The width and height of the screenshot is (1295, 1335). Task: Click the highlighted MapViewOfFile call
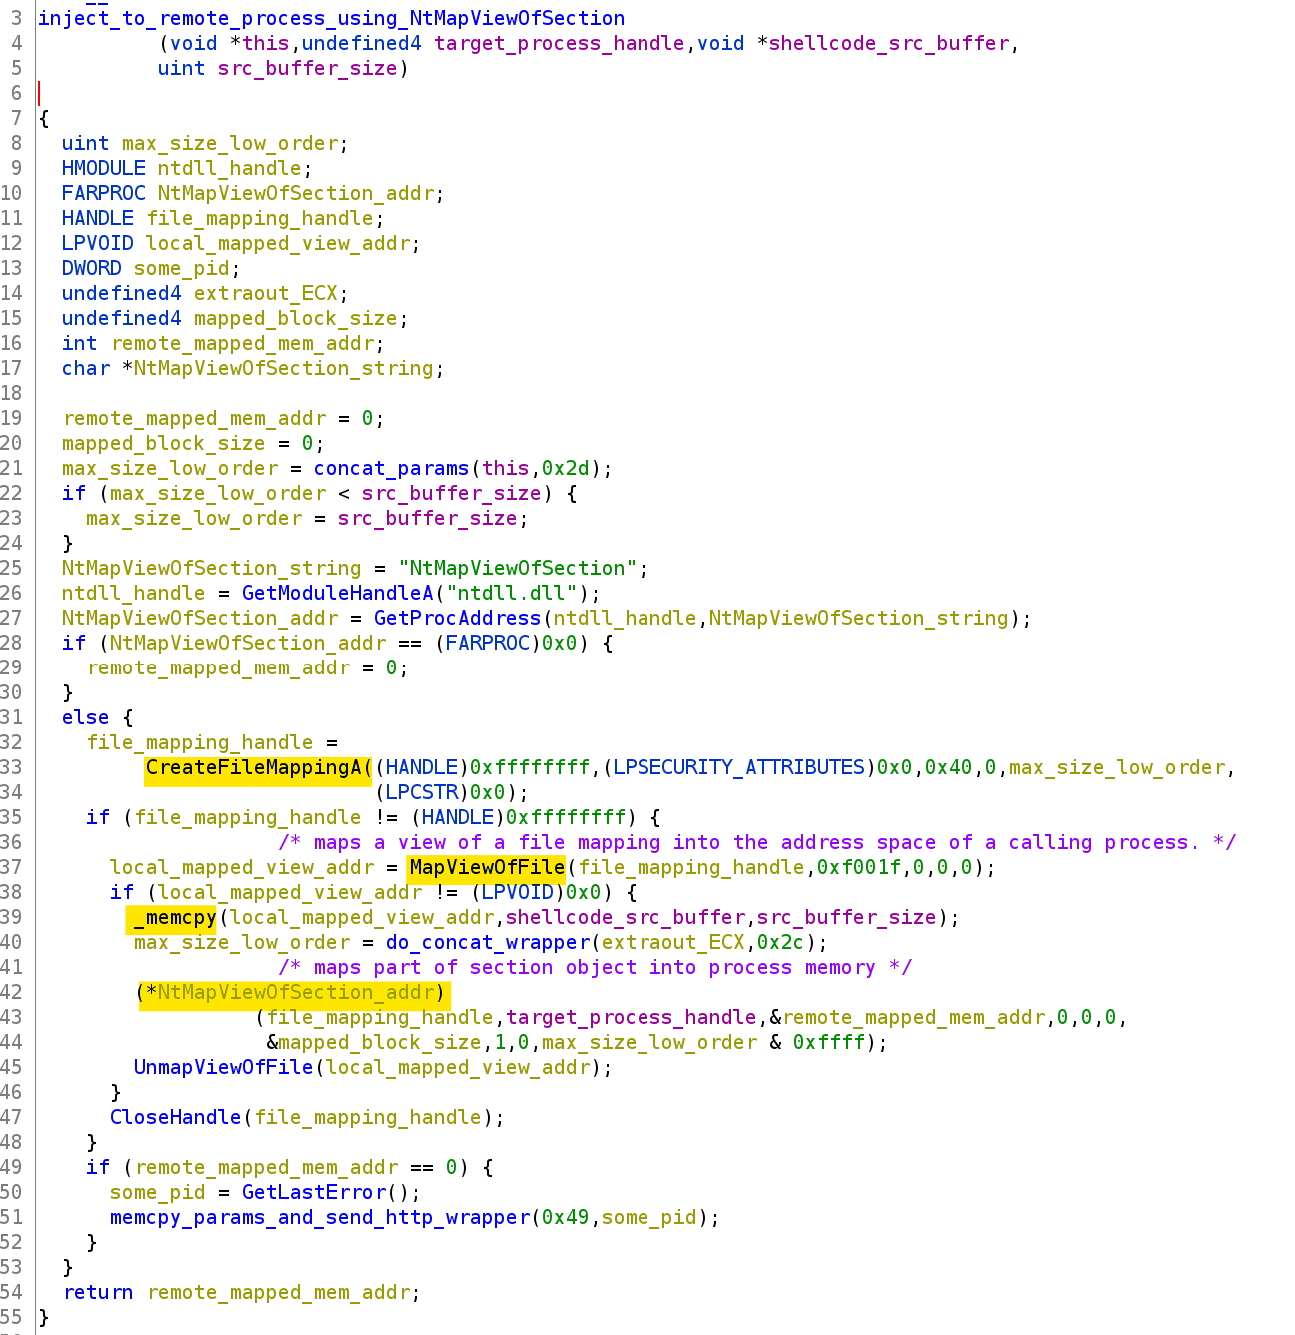(487, 867)
